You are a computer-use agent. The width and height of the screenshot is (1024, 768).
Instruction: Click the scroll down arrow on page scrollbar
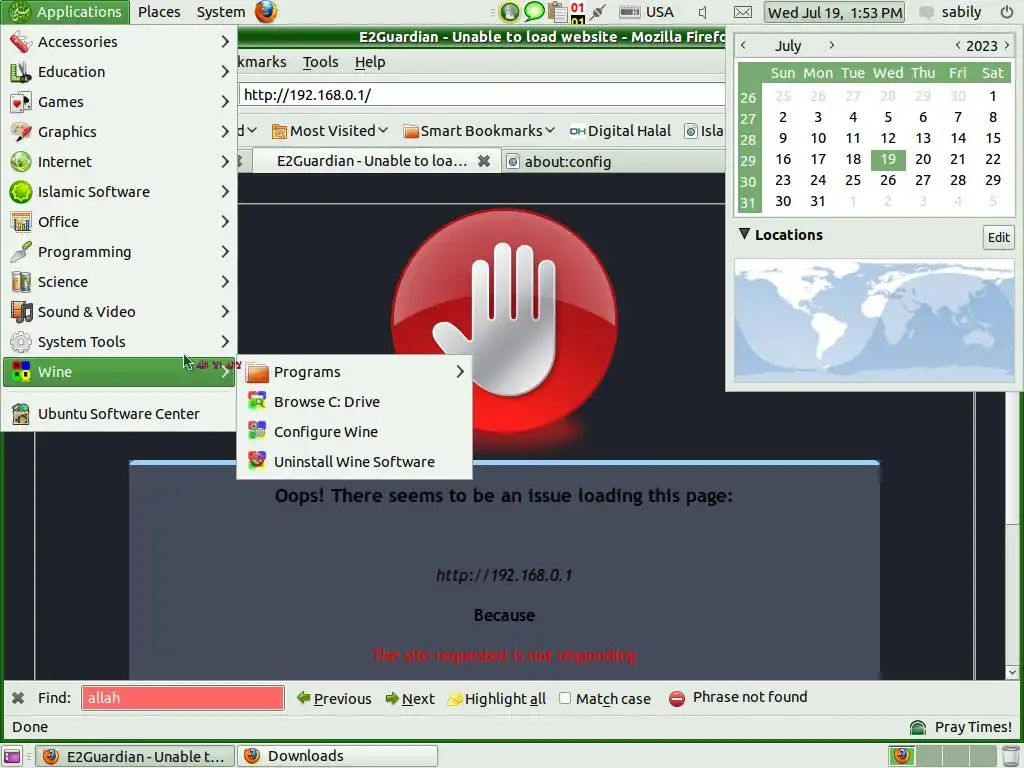click(x=1012, y=672)
